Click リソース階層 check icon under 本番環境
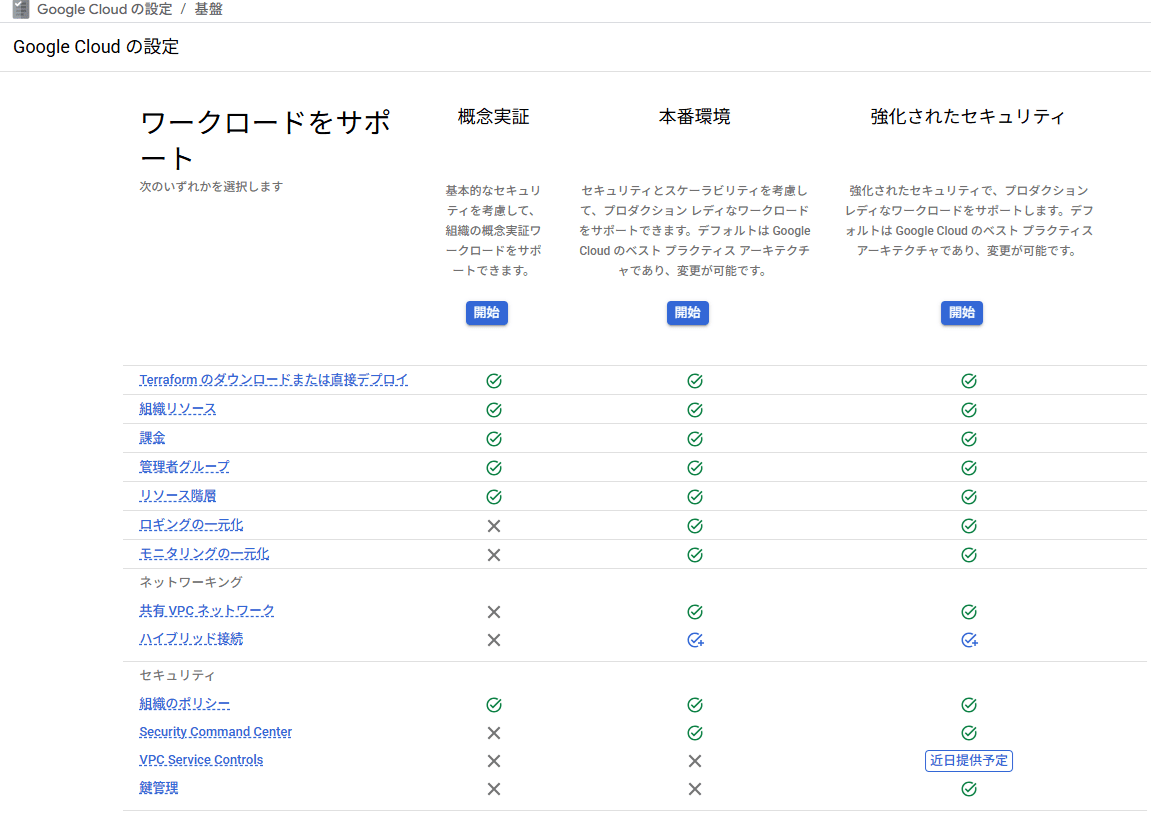This screenshot has width=1151, height=817. 694,497
